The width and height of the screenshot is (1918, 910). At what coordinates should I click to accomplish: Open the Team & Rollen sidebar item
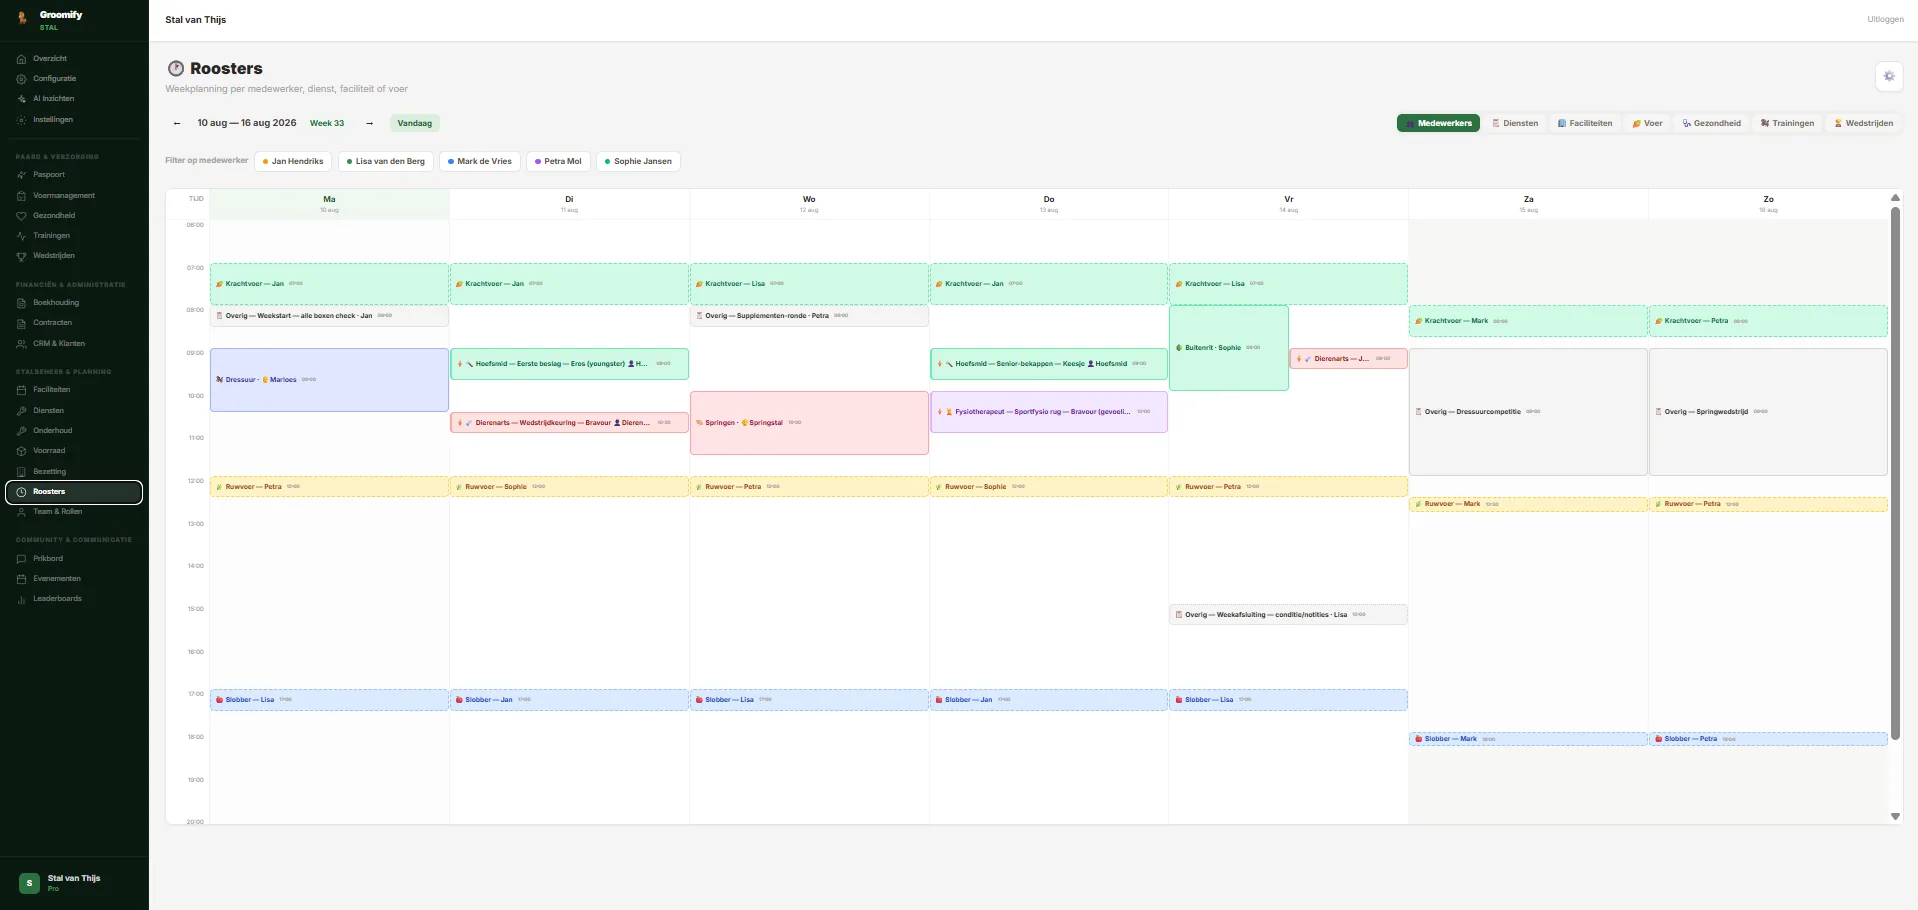(x=74, y=512)
